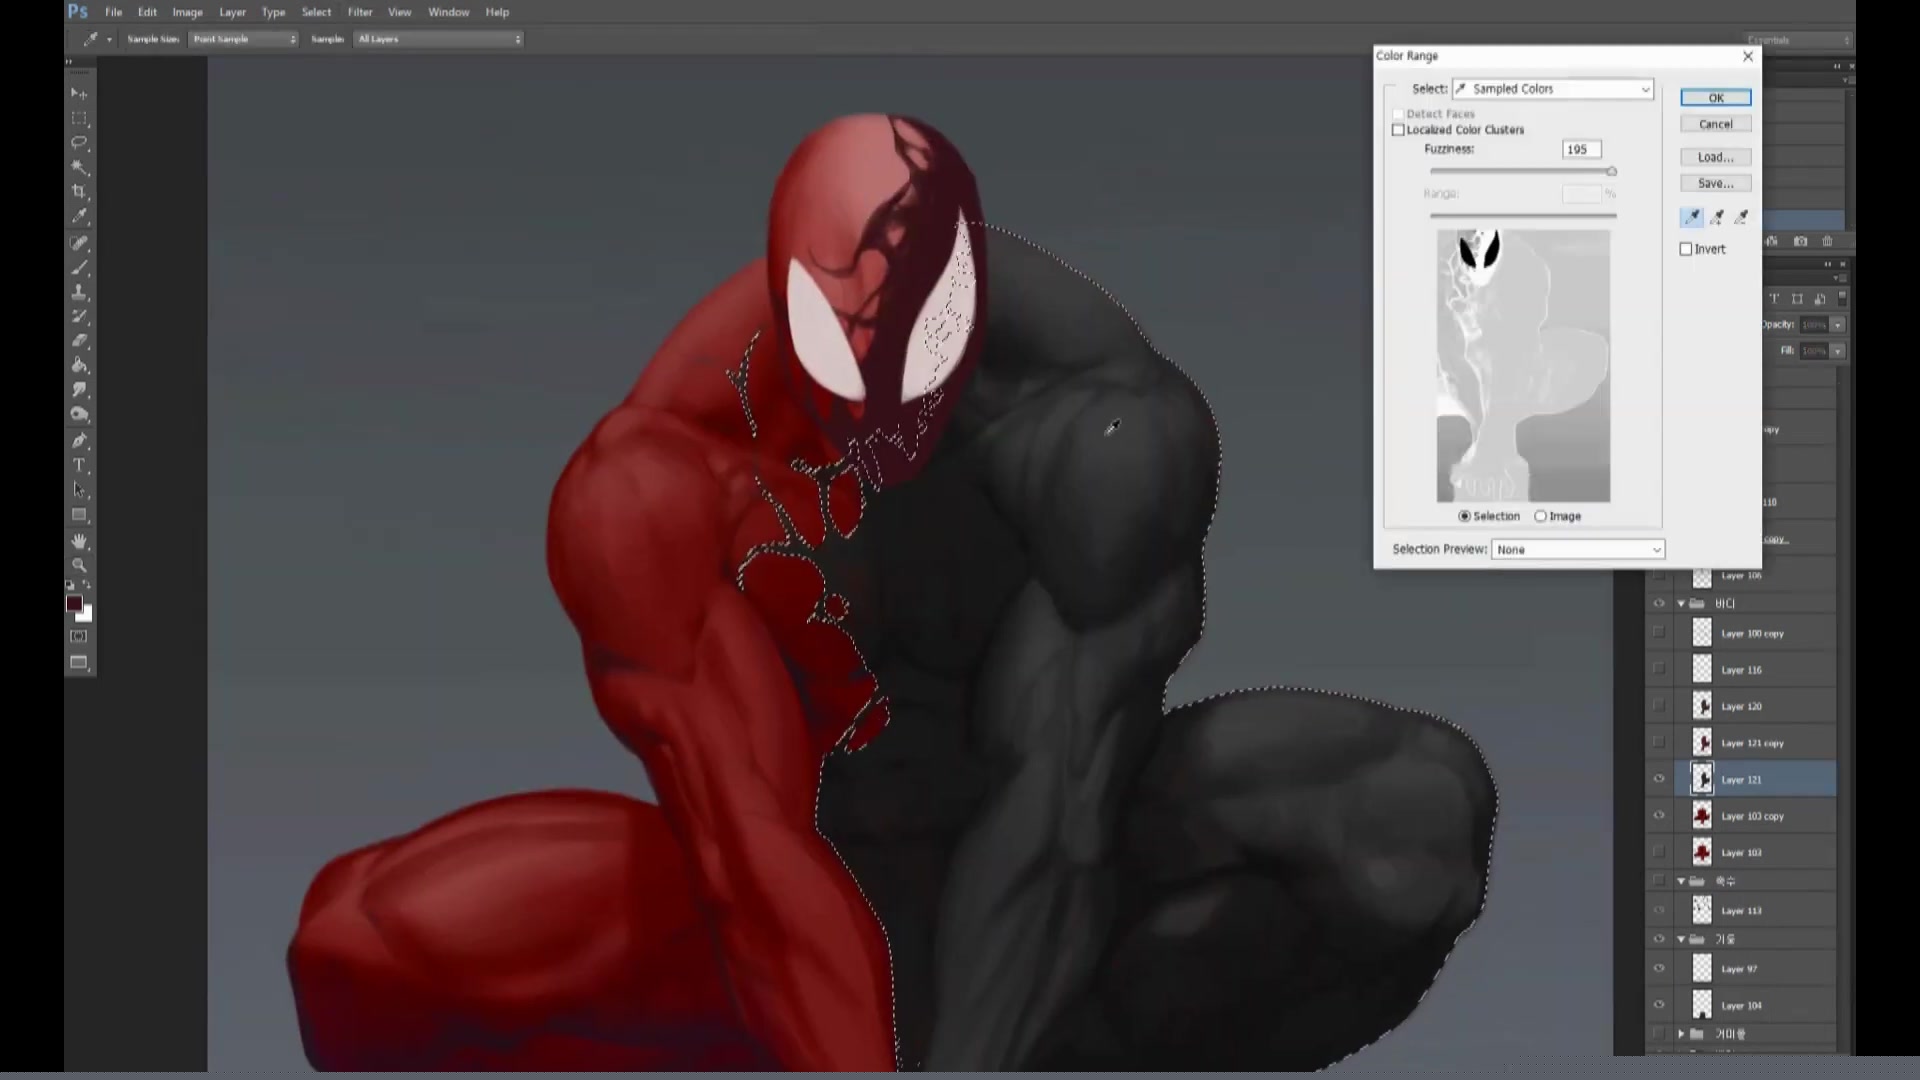
Task: Open the Layer menu
Action: (x=232, y=12)
